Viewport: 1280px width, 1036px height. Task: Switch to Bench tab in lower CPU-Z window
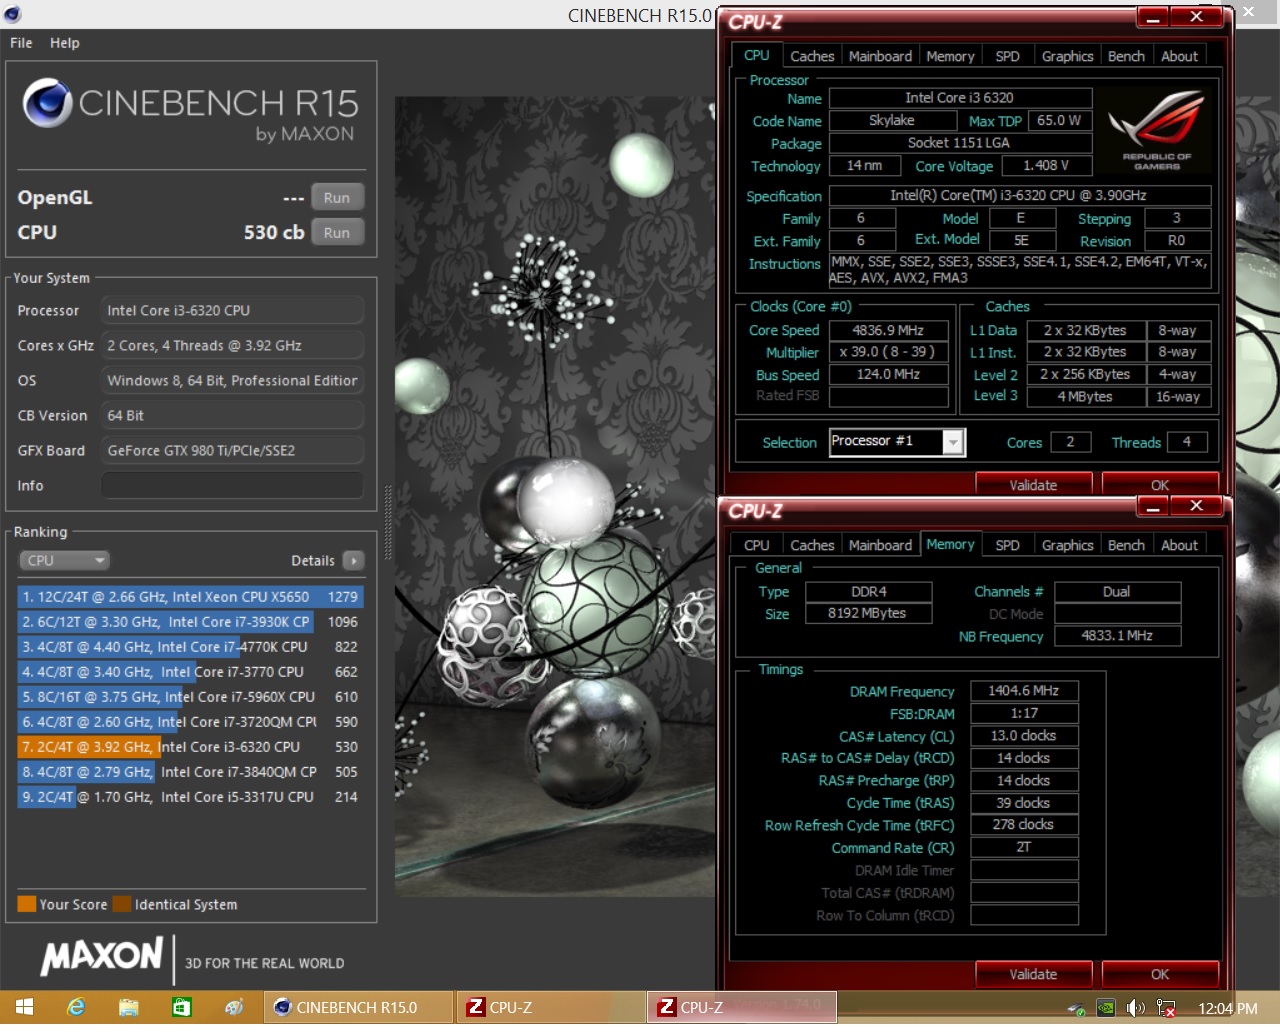pyautogui.click(x=1126, y=546)
